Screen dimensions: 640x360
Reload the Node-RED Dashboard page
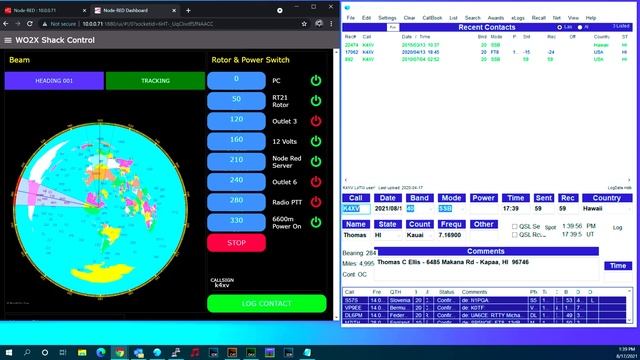30,24
